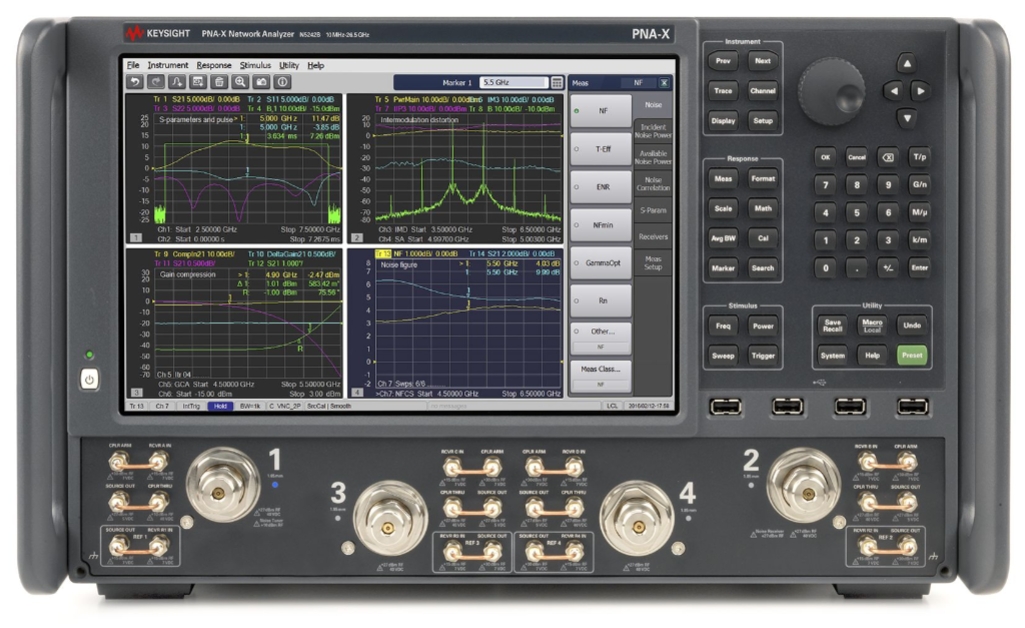This screenshot has width=1025, height=628.
Task: Click the keypad icon beside Marker 1 field
Action: [556, 80]
